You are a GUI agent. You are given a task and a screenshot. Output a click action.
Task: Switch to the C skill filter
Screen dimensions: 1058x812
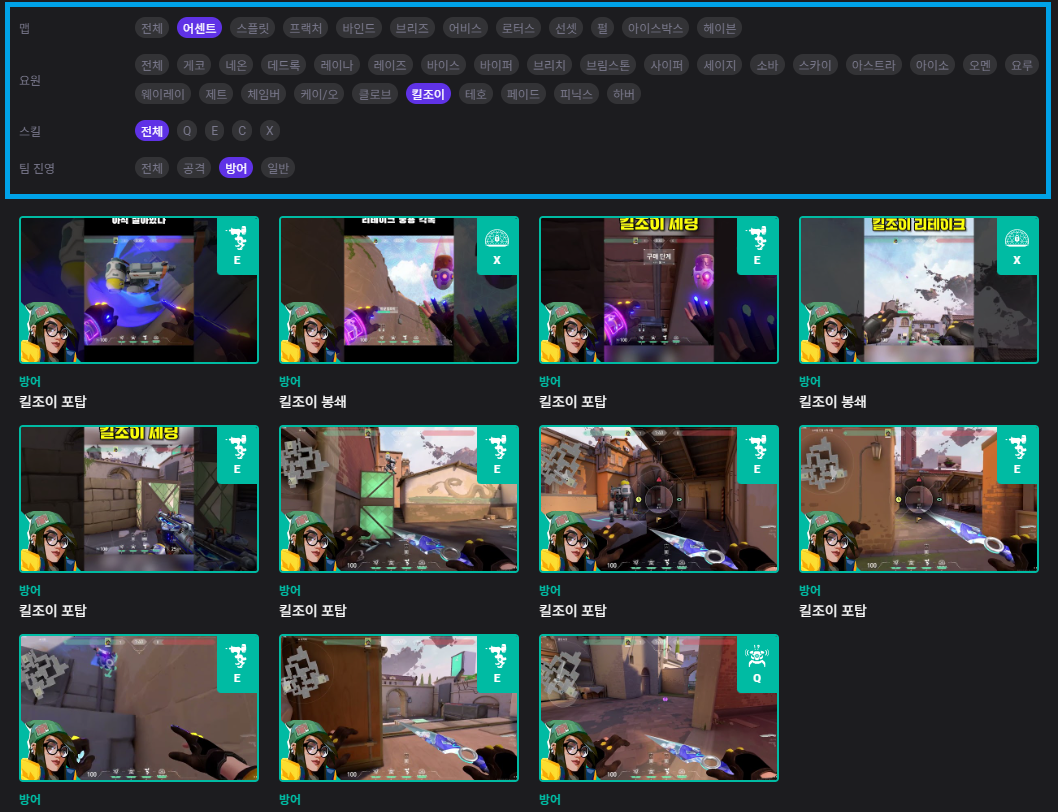242,130
